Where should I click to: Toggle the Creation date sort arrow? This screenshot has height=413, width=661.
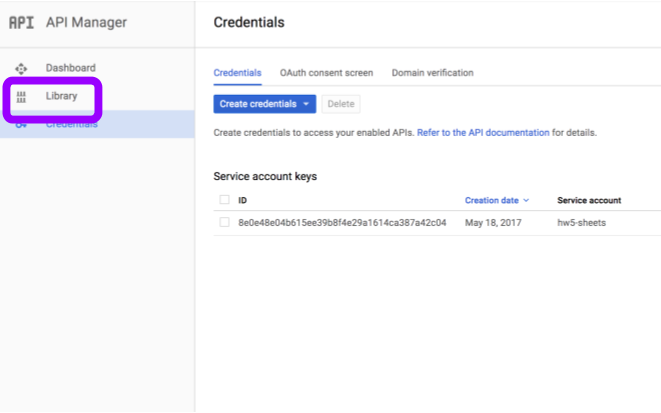coord(526,200)
